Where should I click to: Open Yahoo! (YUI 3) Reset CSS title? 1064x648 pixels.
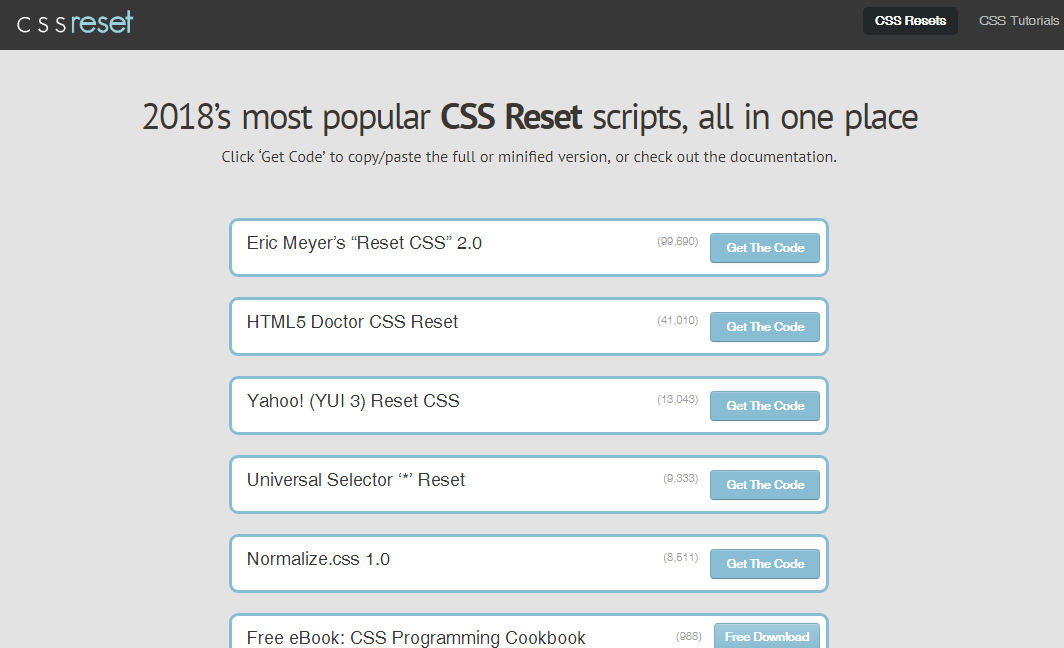353,401
